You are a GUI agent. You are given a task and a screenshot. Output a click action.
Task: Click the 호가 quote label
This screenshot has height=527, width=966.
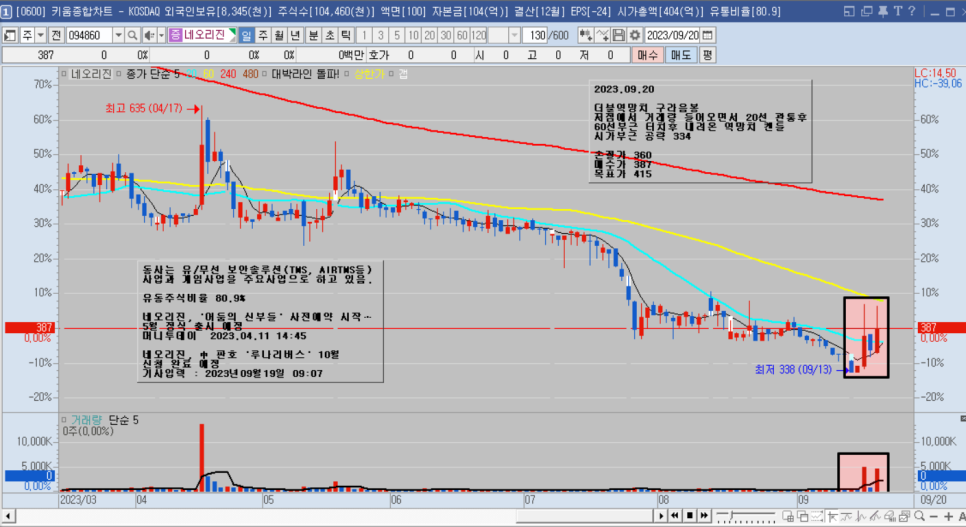coord(378,55)
